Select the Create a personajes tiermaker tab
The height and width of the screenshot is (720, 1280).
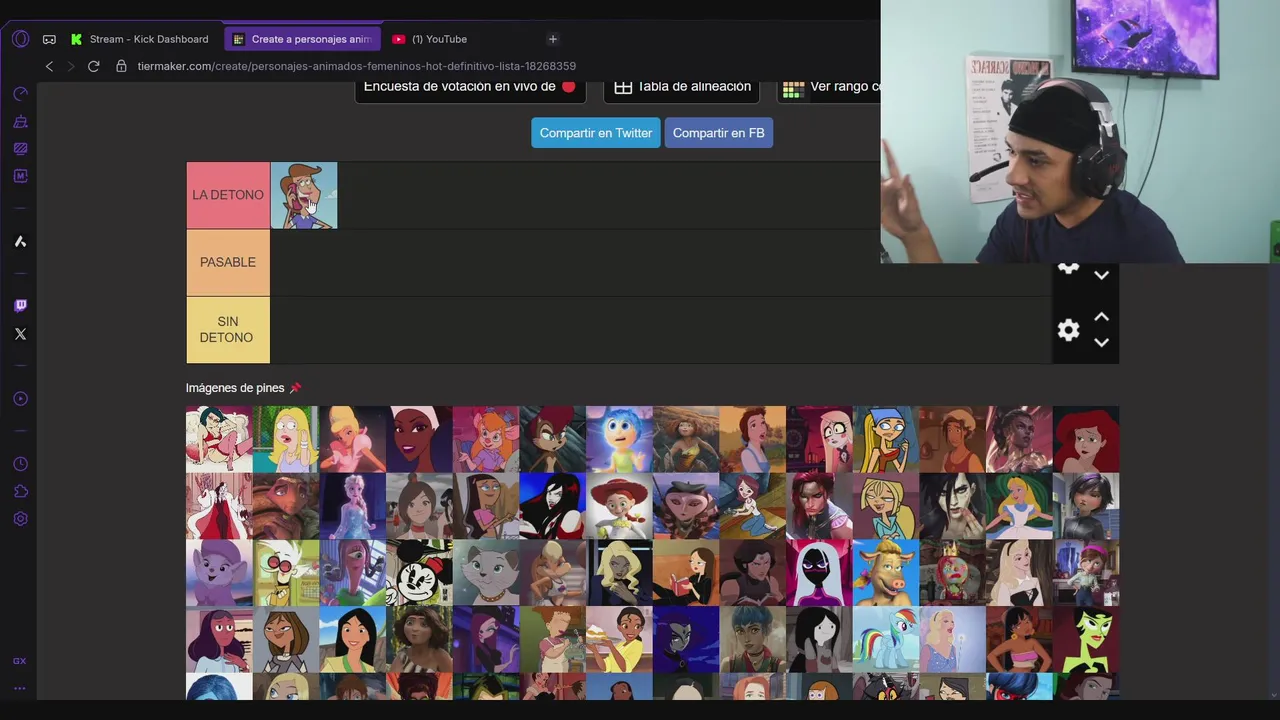click(302, 39)
